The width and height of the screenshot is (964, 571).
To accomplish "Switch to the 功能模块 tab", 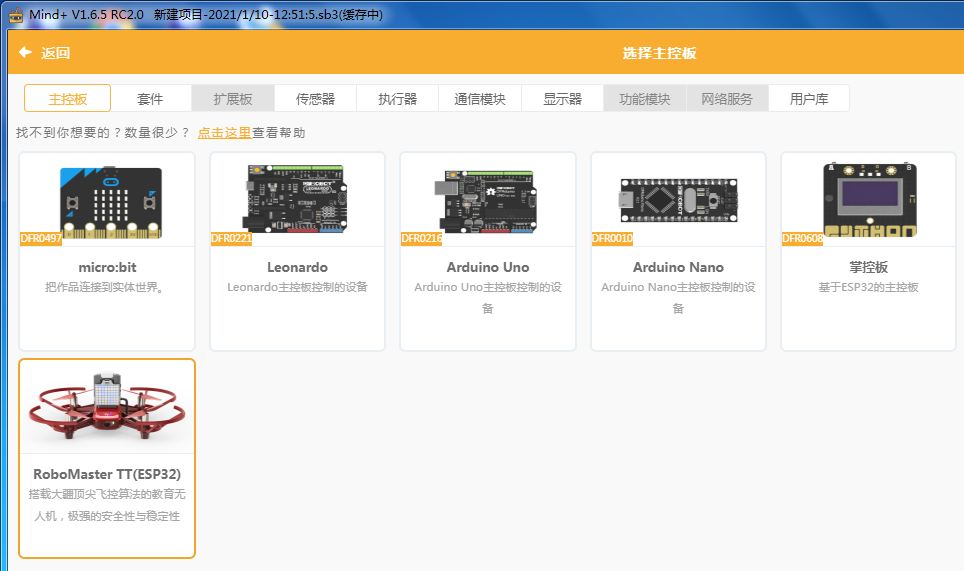I will [645, 98].
